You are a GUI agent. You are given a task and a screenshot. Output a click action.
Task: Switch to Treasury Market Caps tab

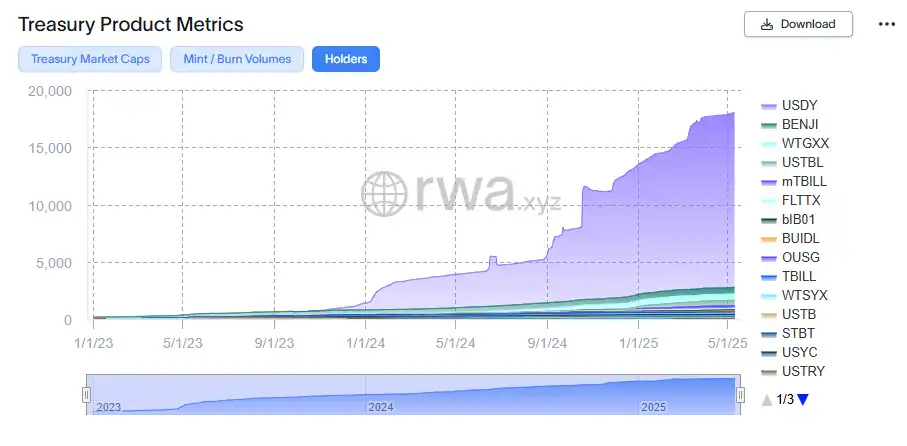coord(90,59)
